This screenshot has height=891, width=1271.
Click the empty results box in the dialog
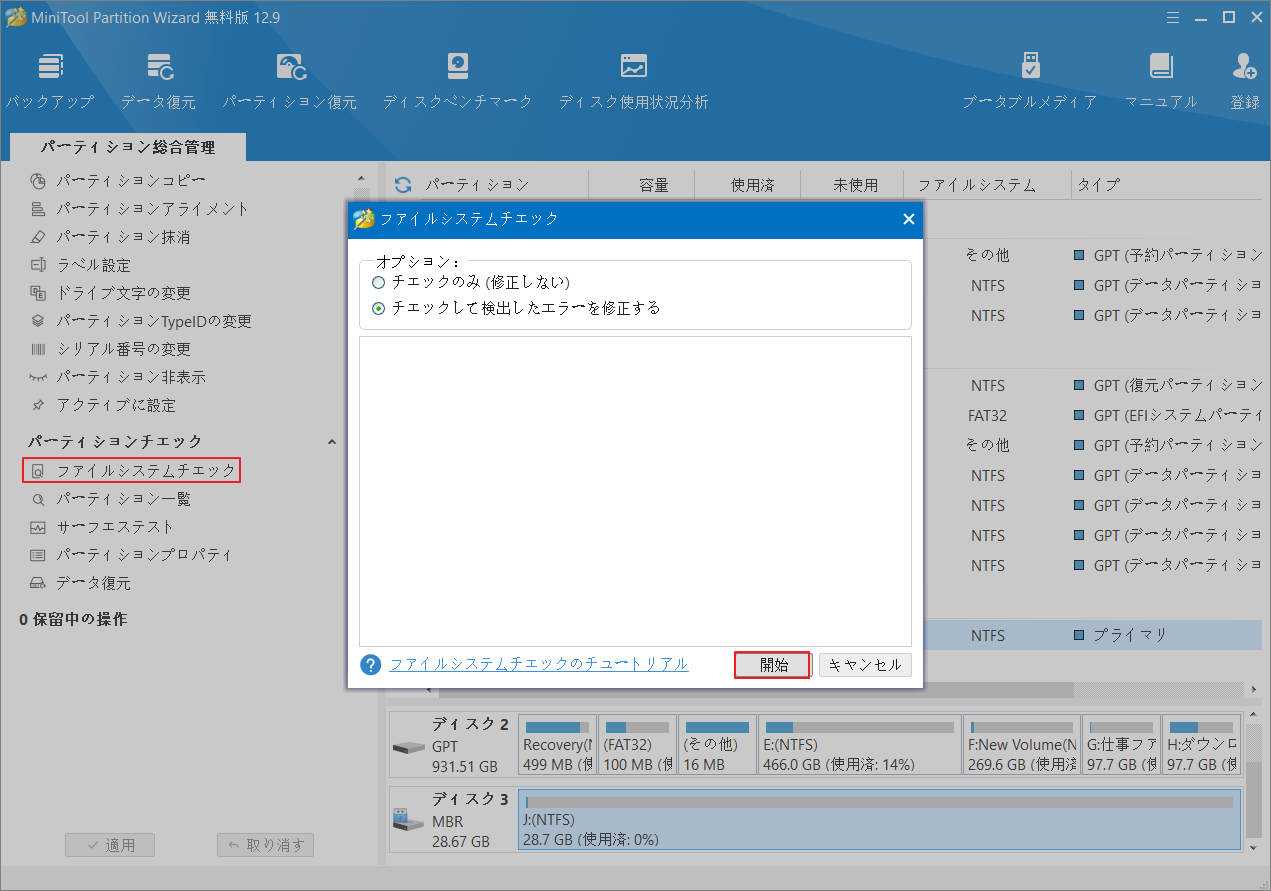(635, 491)
